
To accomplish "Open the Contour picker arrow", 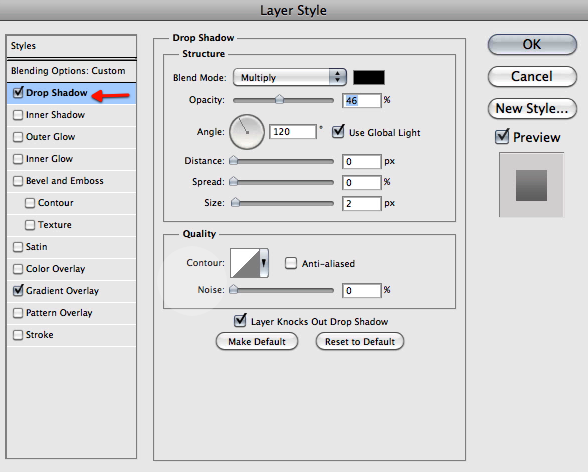I will 264,263.
